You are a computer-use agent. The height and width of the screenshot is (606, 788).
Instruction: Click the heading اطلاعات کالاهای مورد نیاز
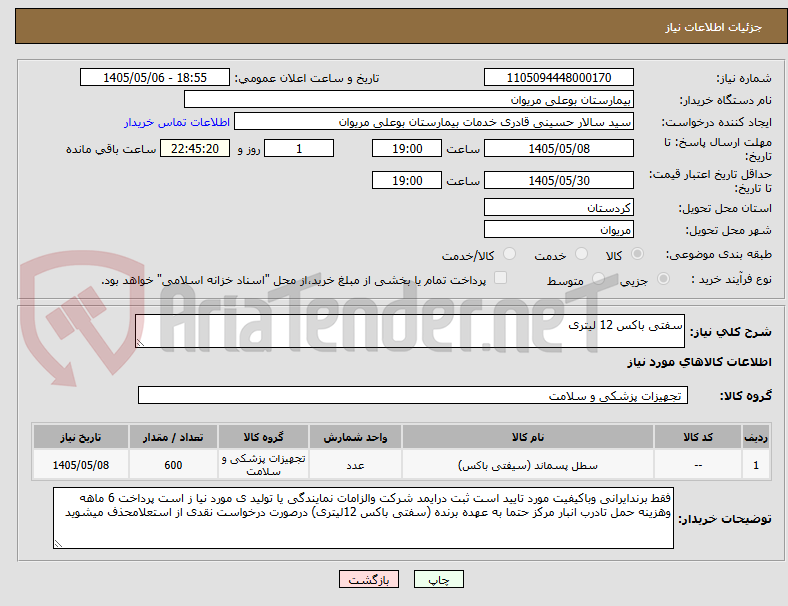699,362
